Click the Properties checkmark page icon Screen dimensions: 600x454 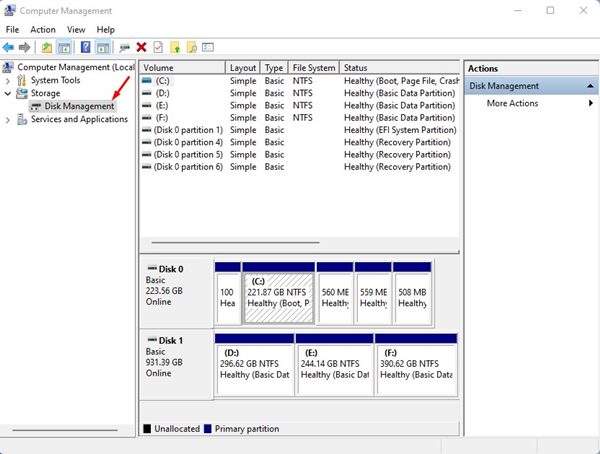tap(158, 47)
